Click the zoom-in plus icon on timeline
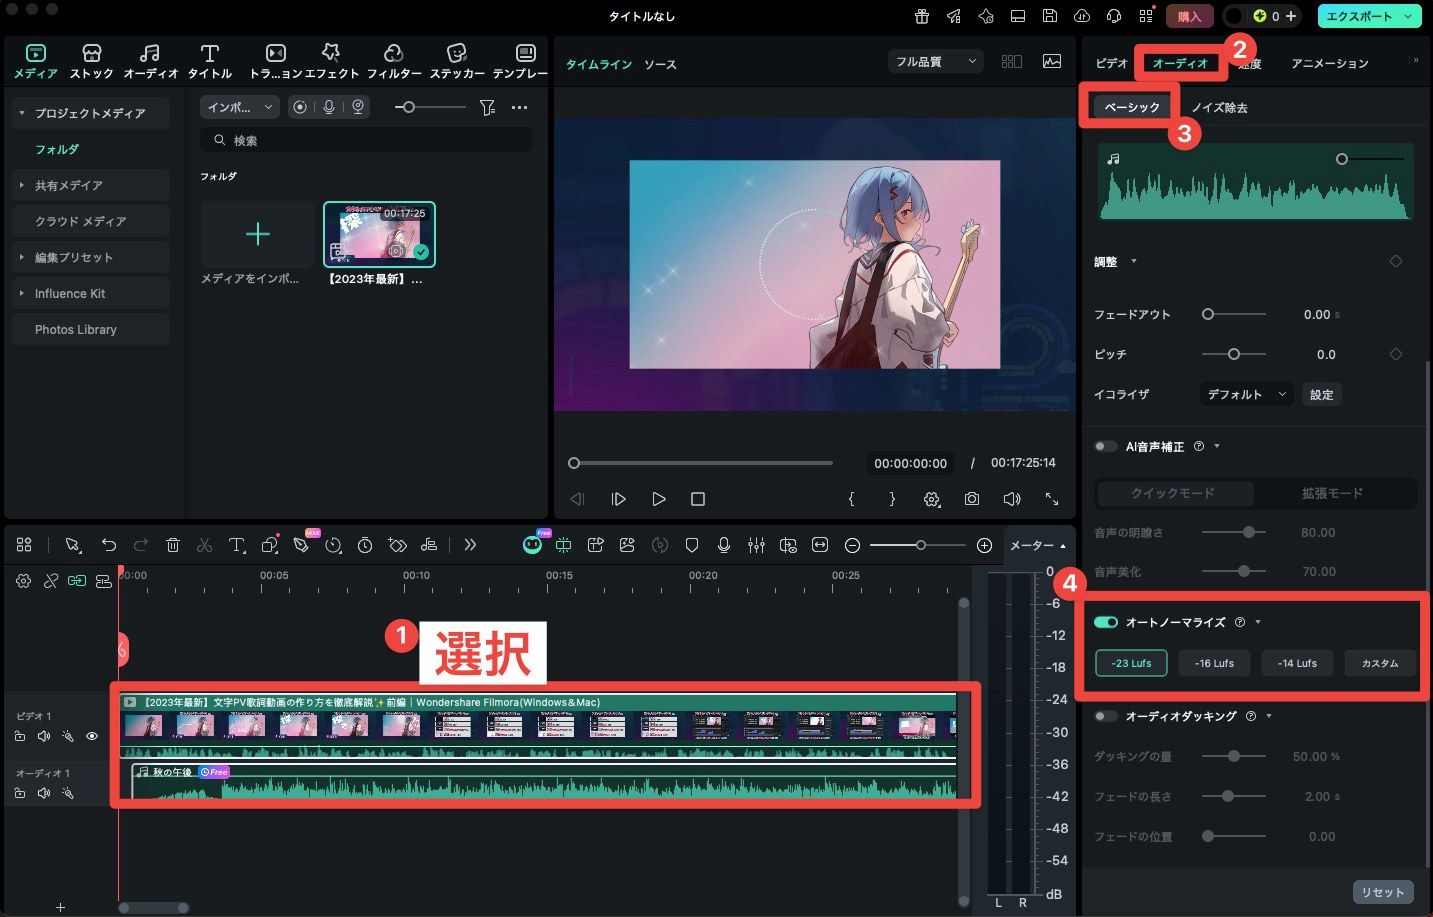The height and width of the screenshot is (917, 1433). pos(984,545)
